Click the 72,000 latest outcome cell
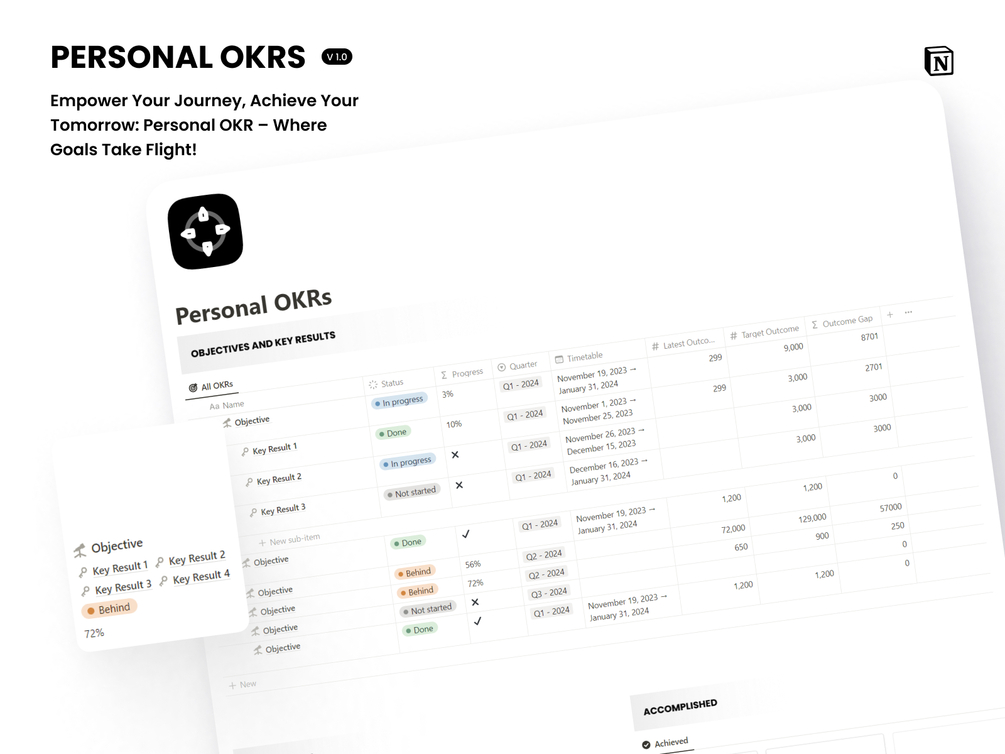Image resolution: width=1005 pixels, height=754 pixels. pyautogui.click(x=733, y=529)
